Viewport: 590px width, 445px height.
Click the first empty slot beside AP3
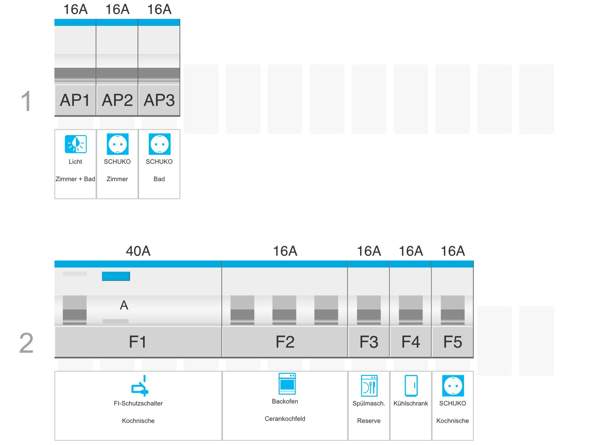pyautogui.click(x=201, y=99)
